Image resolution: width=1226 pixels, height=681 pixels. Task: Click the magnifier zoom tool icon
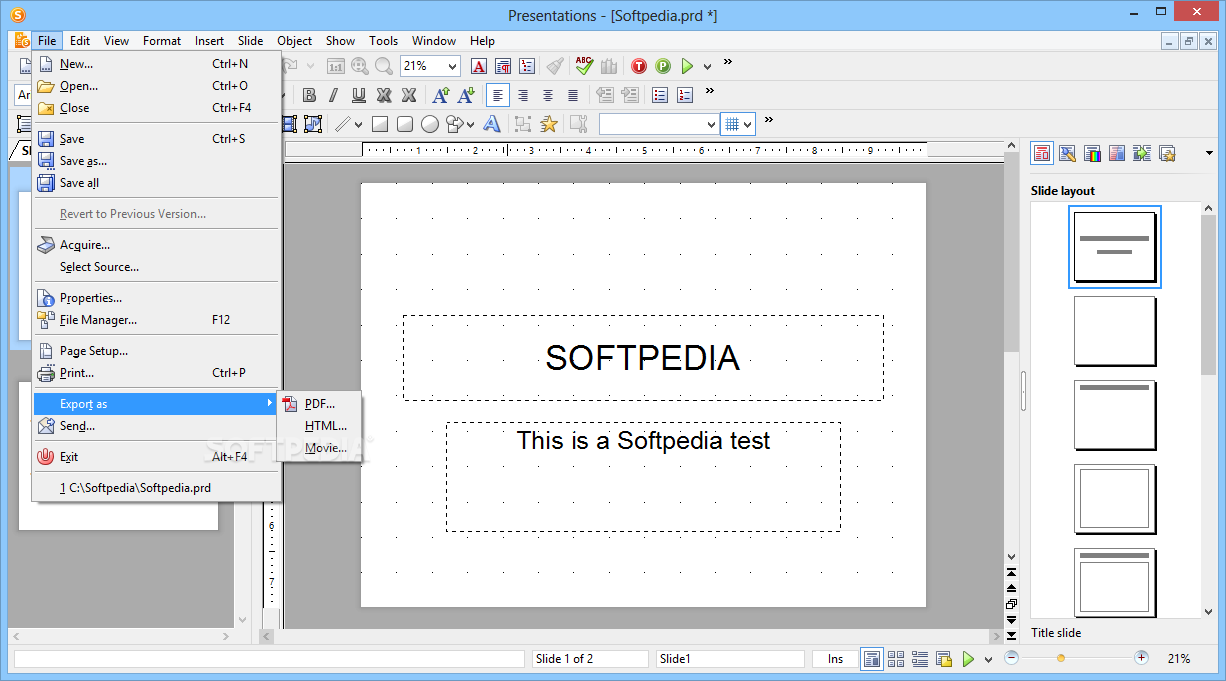coord(384,66)
